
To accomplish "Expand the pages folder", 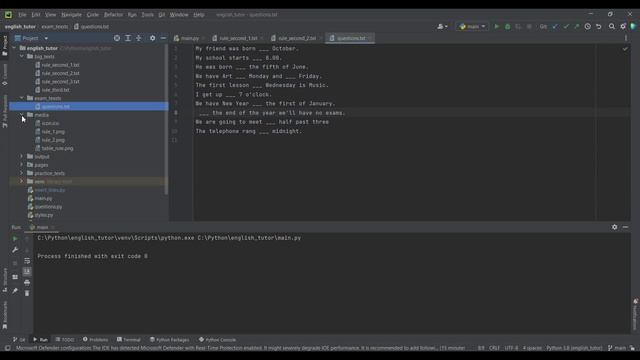I will (22, 165).
